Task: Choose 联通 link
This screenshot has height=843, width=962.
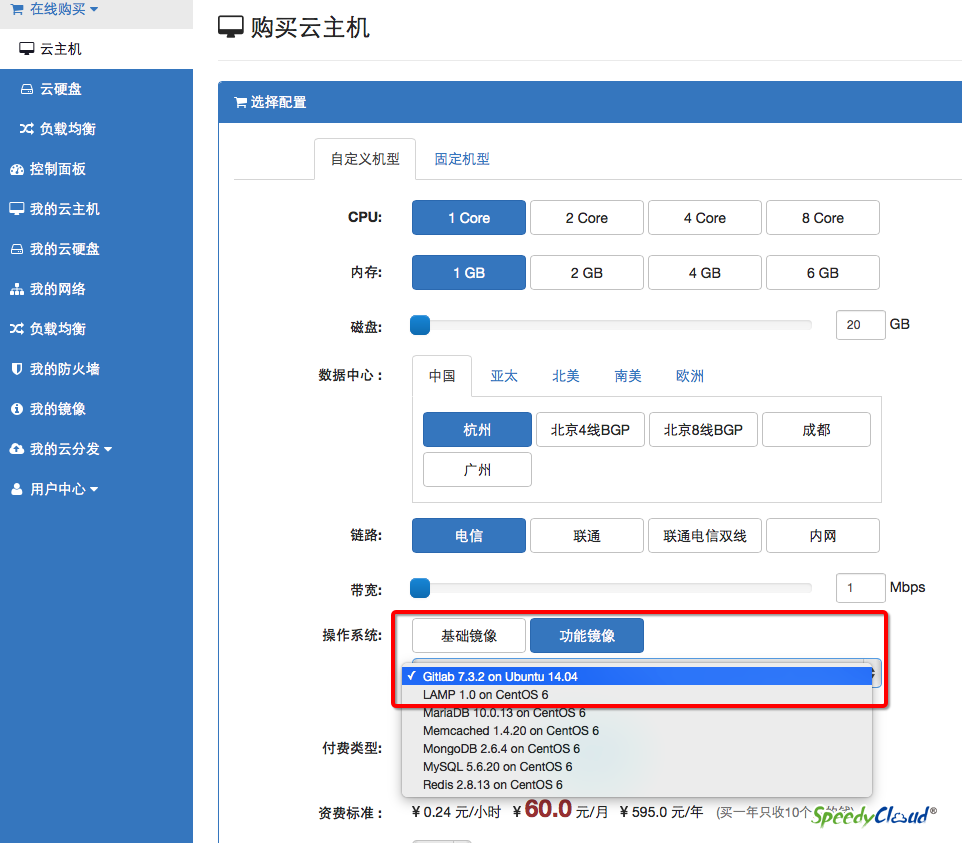Action: pos(587,536)
